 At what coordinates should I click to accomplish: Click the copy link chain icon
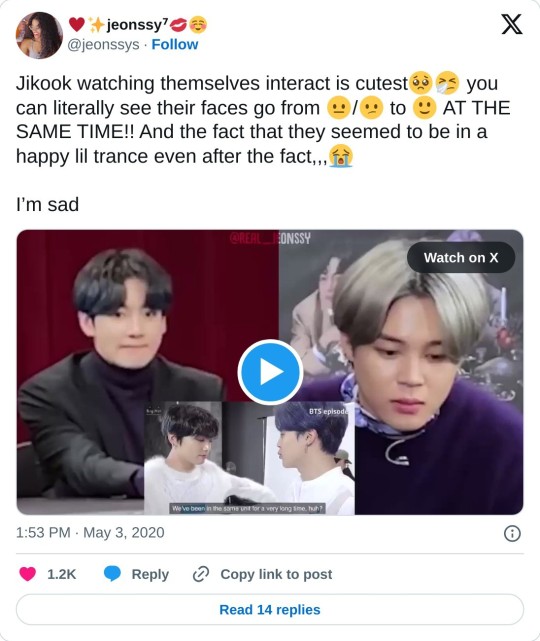[201, 574]
